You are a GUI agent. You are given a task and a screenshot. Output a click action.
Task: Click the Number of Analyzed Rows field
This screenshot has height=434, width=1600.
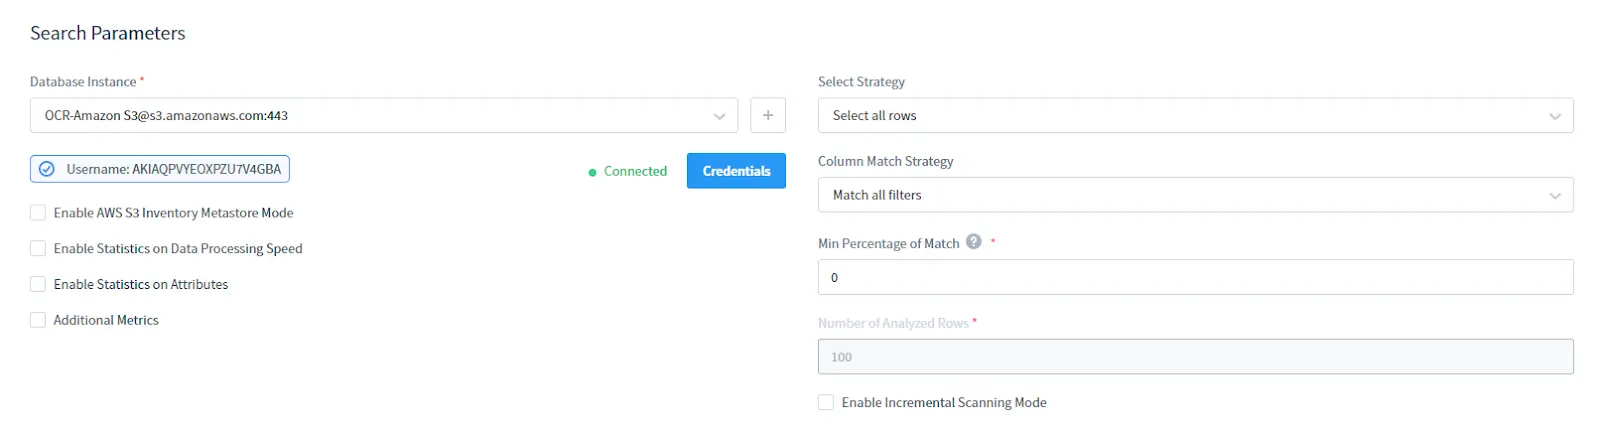pyautogui.click(x=1195, y=357)
